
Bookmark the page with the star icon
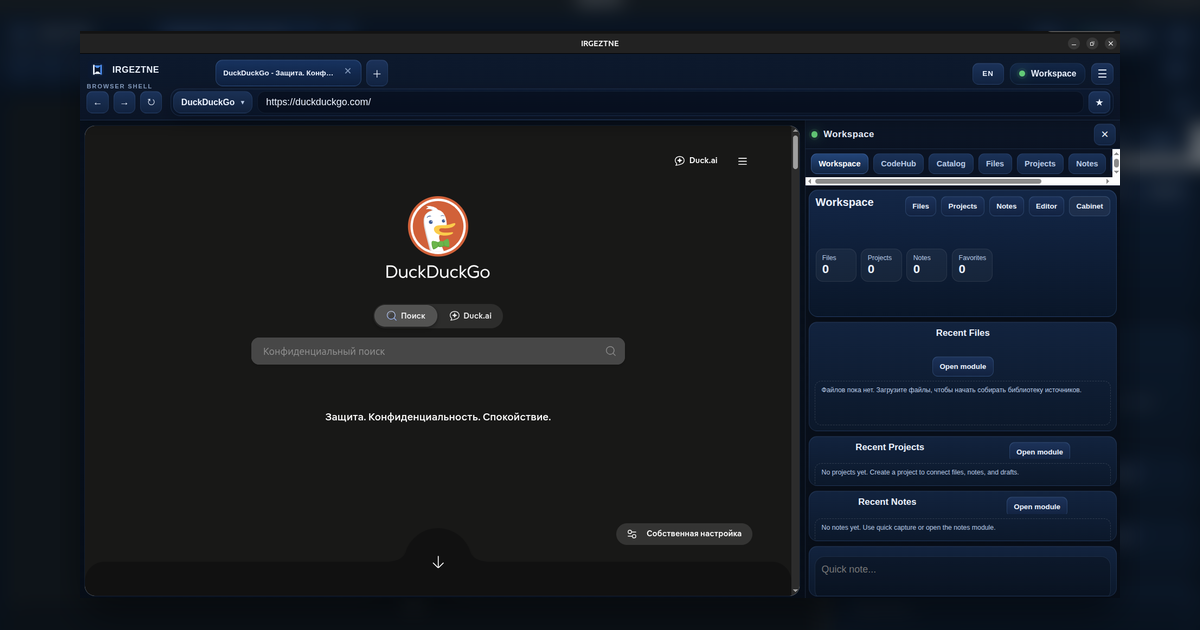point(1099,102)
